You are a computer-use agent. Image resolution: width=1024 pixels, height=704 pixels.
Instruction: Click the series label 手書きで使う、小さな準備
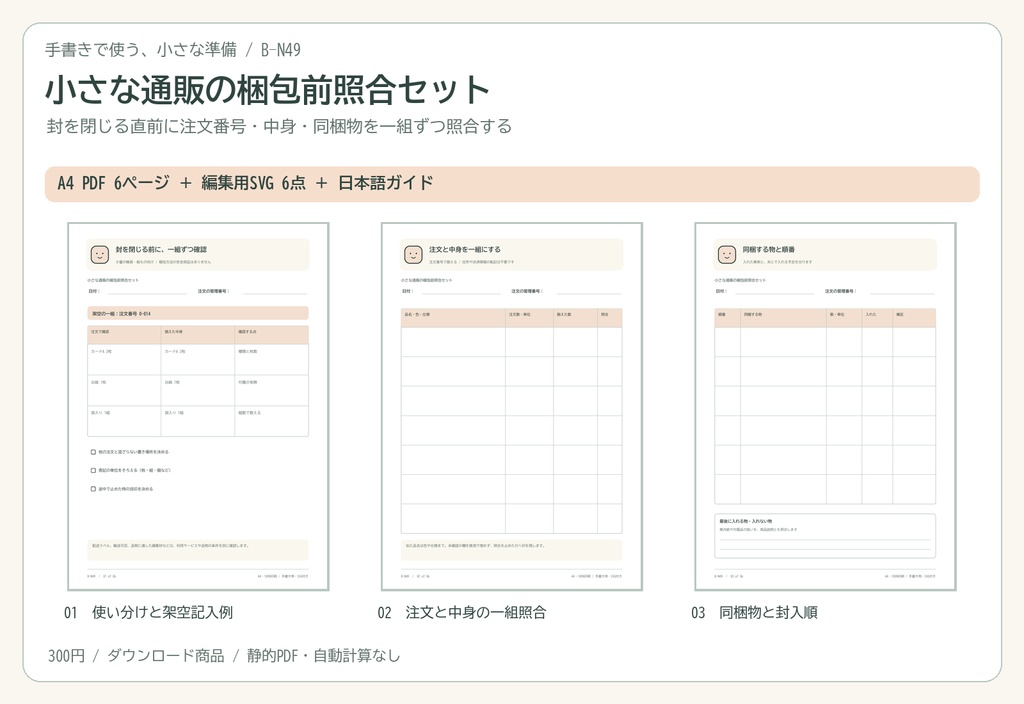click(x=141, y=50)
